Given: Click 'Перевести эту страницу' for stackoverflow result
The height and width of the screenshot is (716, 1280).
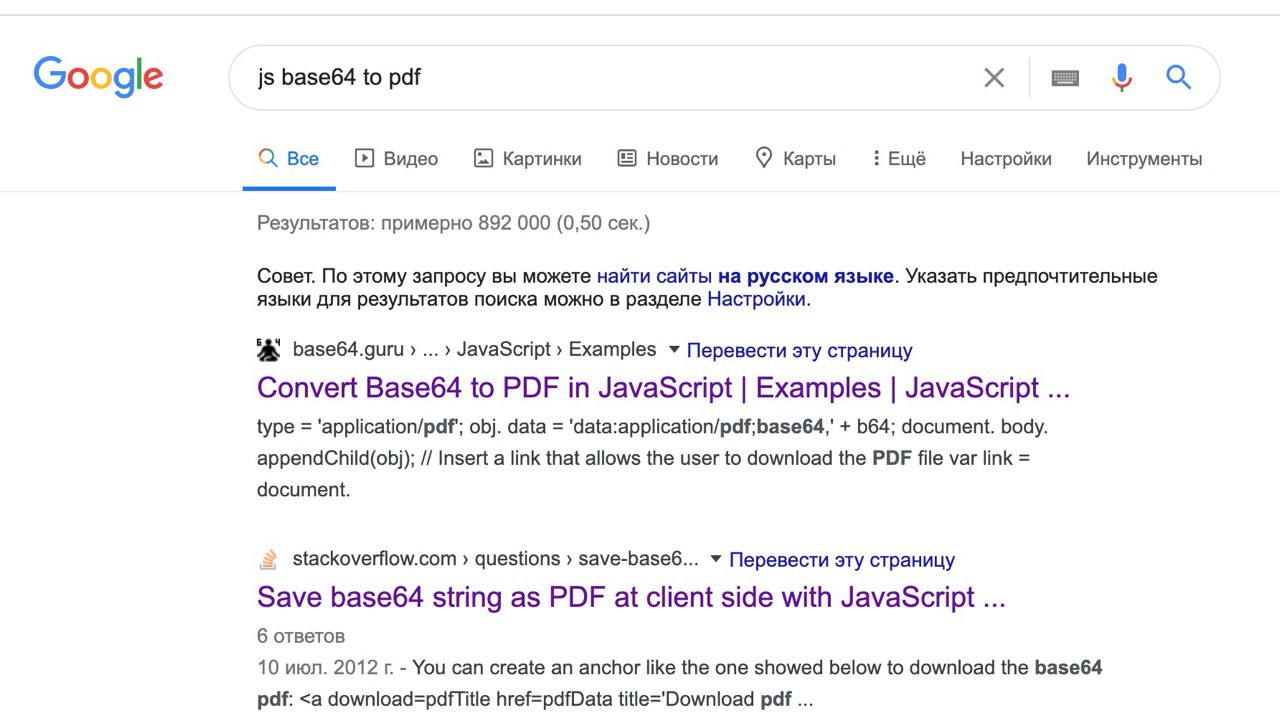Looking at the screenshot, I should 842,560.
